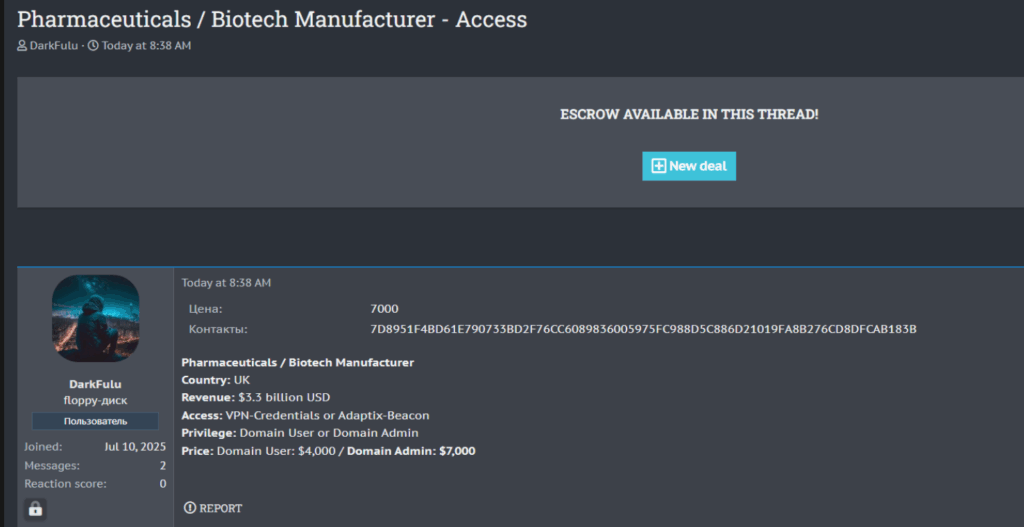Open DarkFulu profile link in thread header
Image resolution: width=1024 pixels, height=527 pixels.
(x=54, y=46)
